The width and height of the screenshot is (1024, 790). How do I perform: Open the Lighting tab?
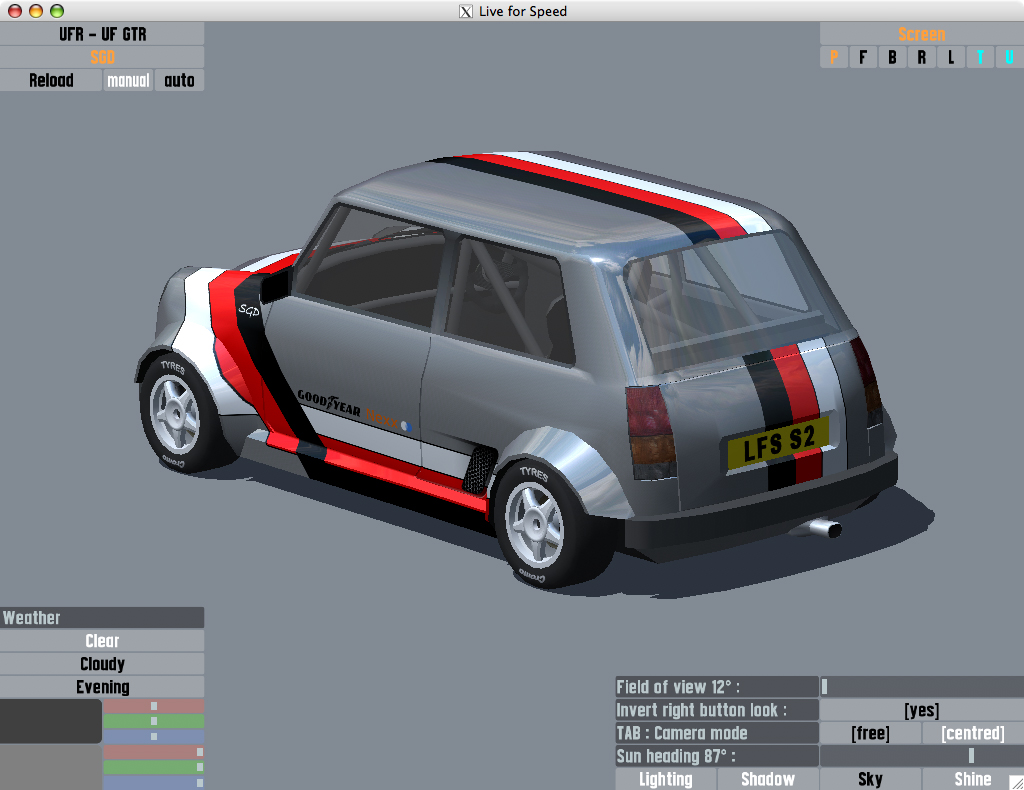click(665, 779)
